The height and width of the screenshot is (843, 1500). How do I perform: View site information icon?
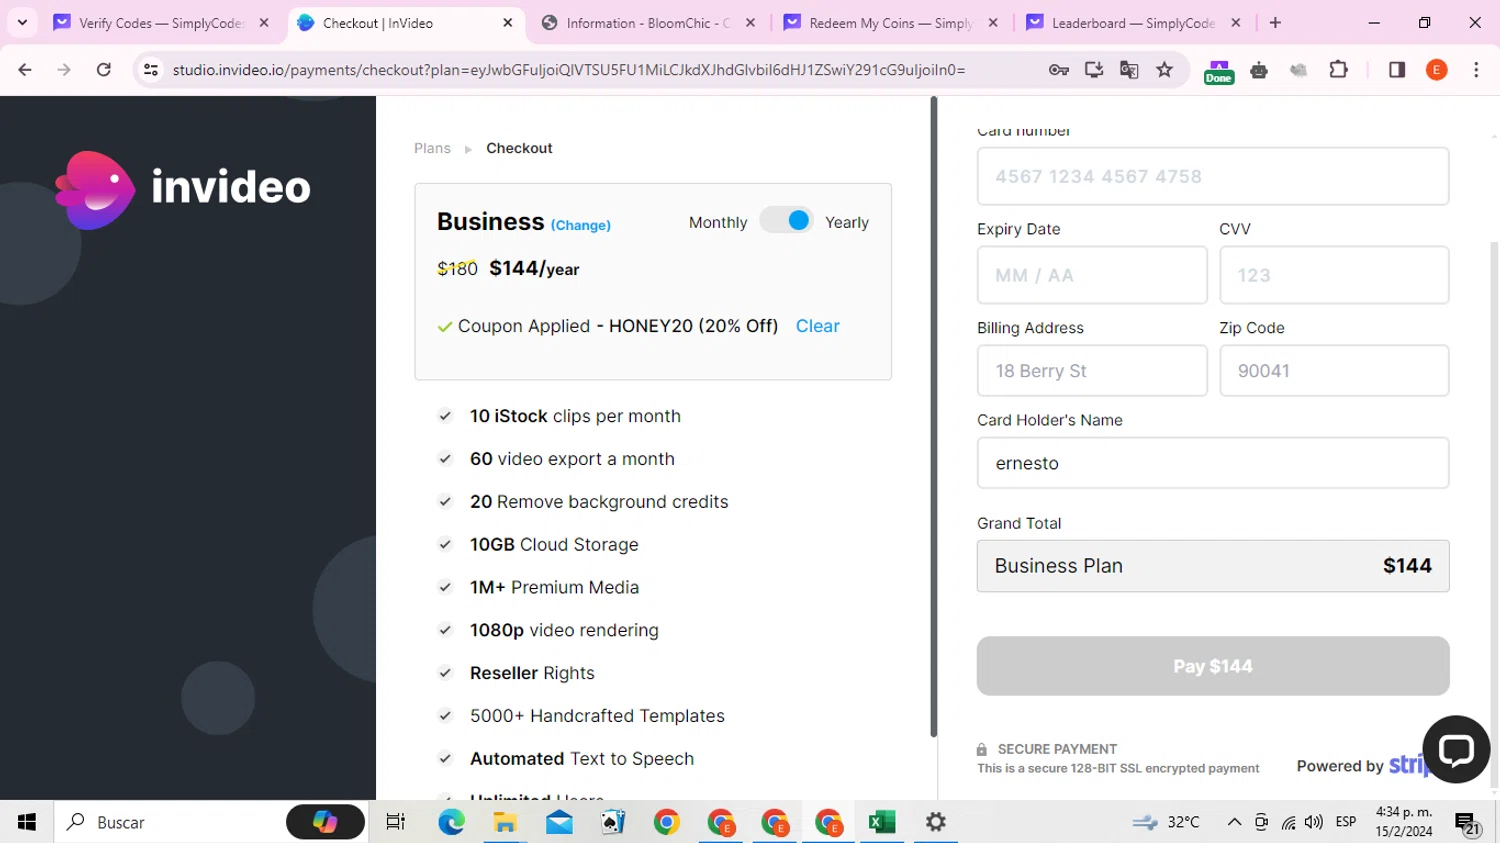[x=151, y=70]
